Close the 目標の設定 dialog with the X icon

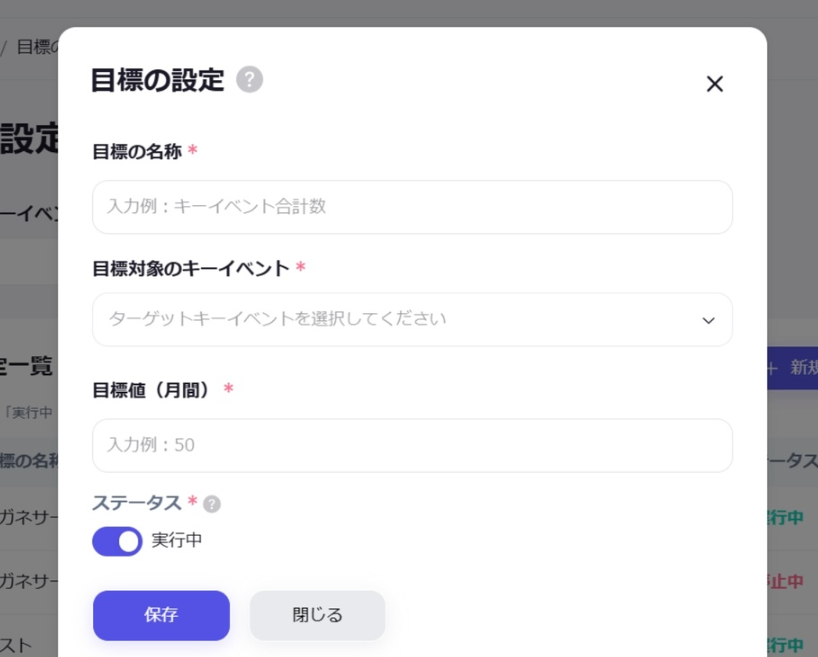pos(714,84)
